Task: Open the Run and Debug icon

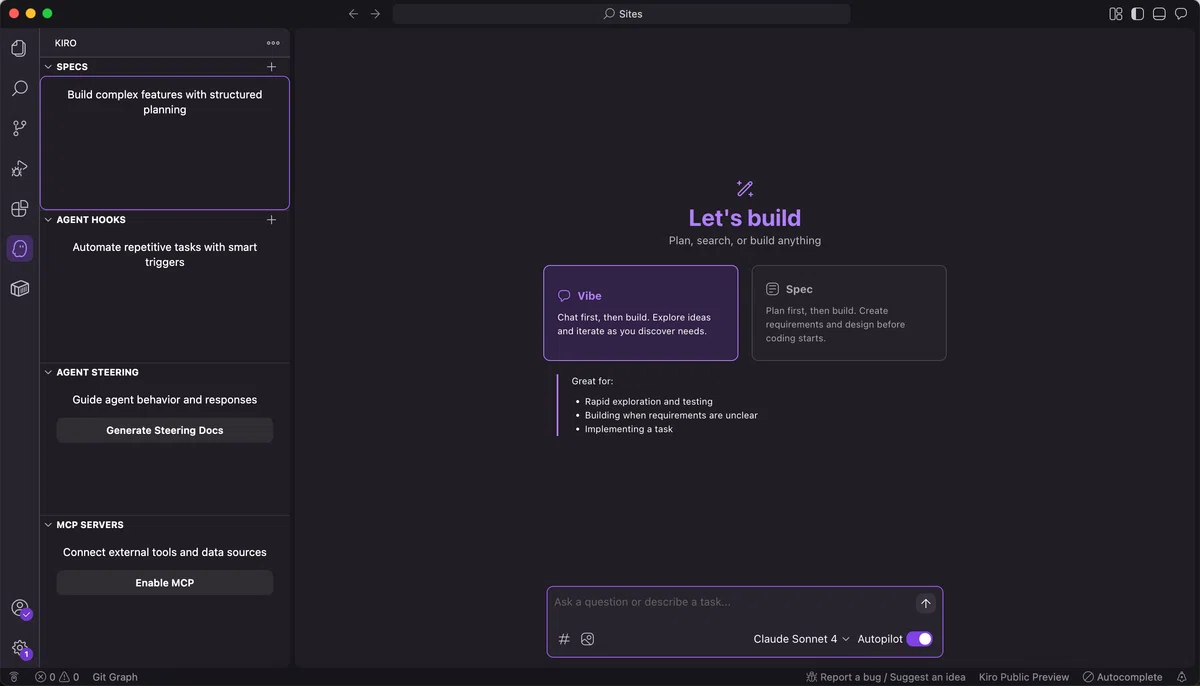Action: (x=19, y=168)
